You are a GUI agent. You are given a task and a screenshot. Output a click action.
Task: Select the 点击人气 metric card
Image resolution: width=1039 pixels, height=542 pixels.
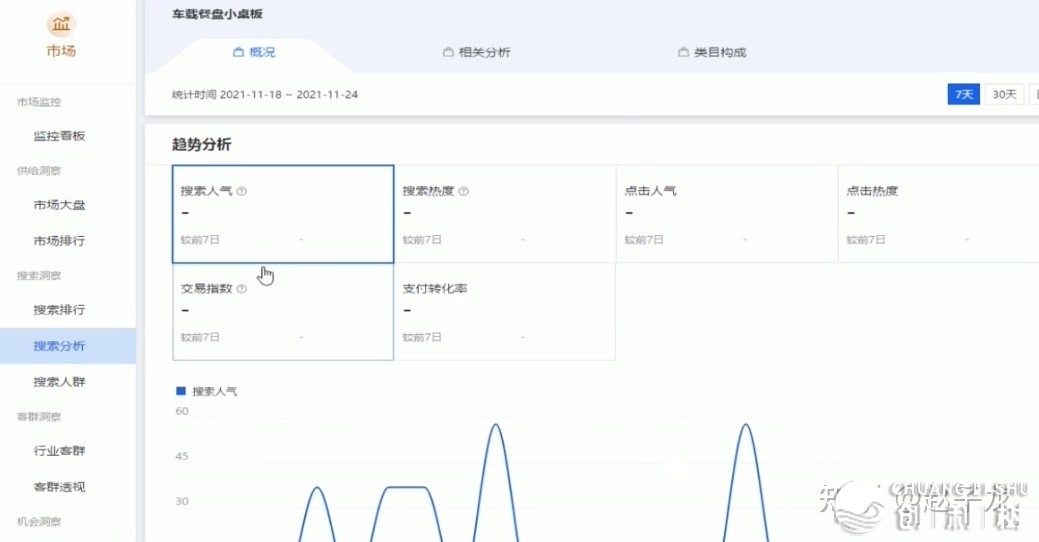pos(727,214)
